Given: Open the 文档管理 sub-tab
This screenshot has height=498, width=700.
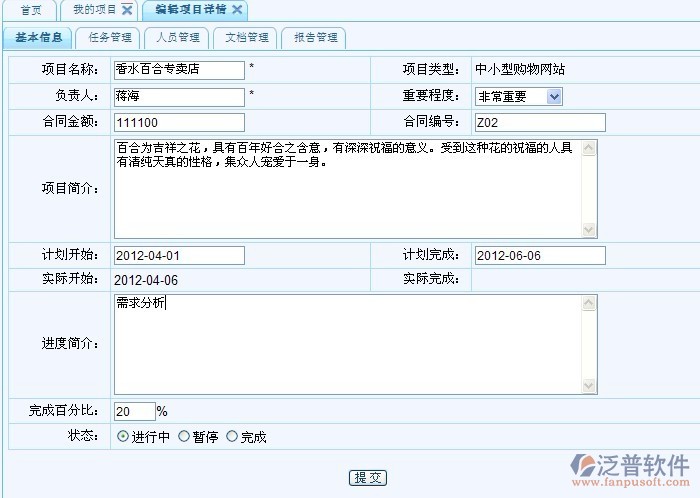Looking at the screenshot, I should 246,37.
